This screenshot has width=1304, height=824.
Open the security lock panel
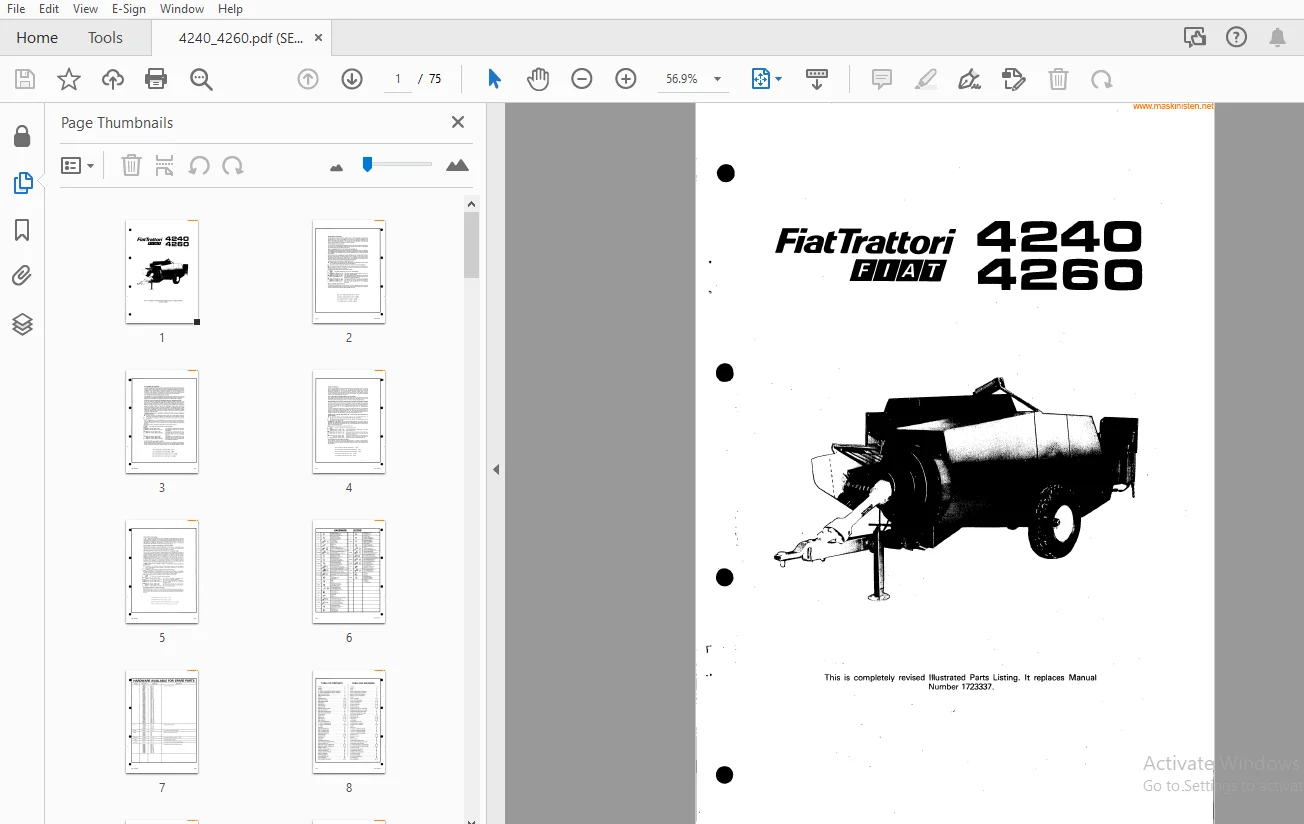point(22,136)
